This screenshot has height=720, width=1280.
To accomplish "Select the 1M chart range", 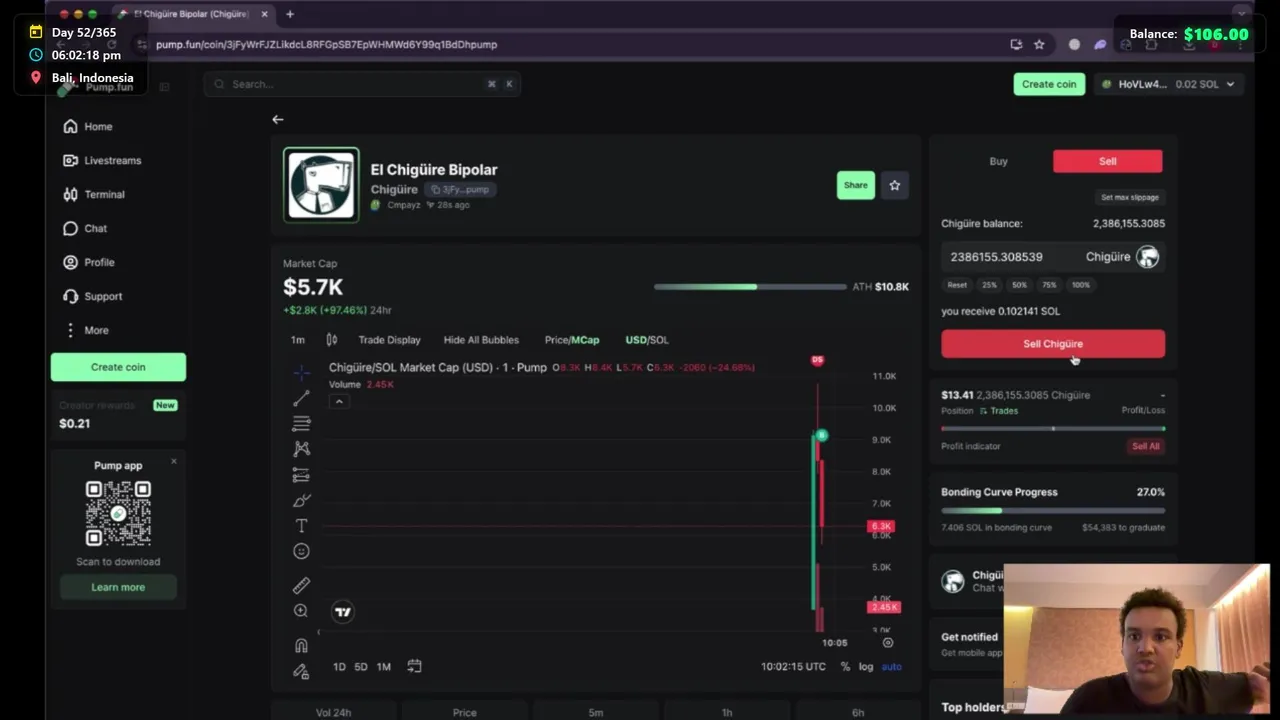I will point(383,667).
